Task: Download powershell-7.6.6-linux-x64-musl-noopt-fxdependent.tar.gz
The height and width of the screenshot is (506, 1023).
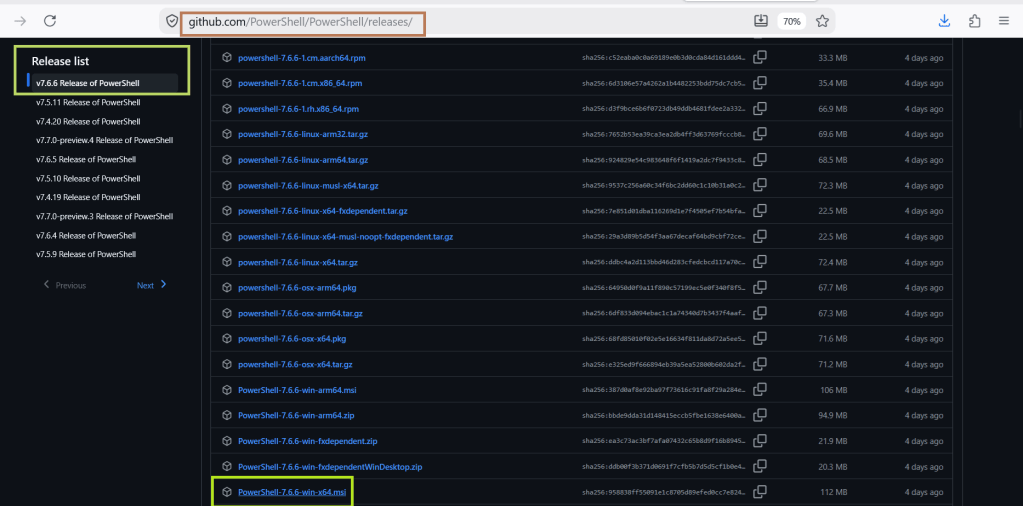Action: 345,236
